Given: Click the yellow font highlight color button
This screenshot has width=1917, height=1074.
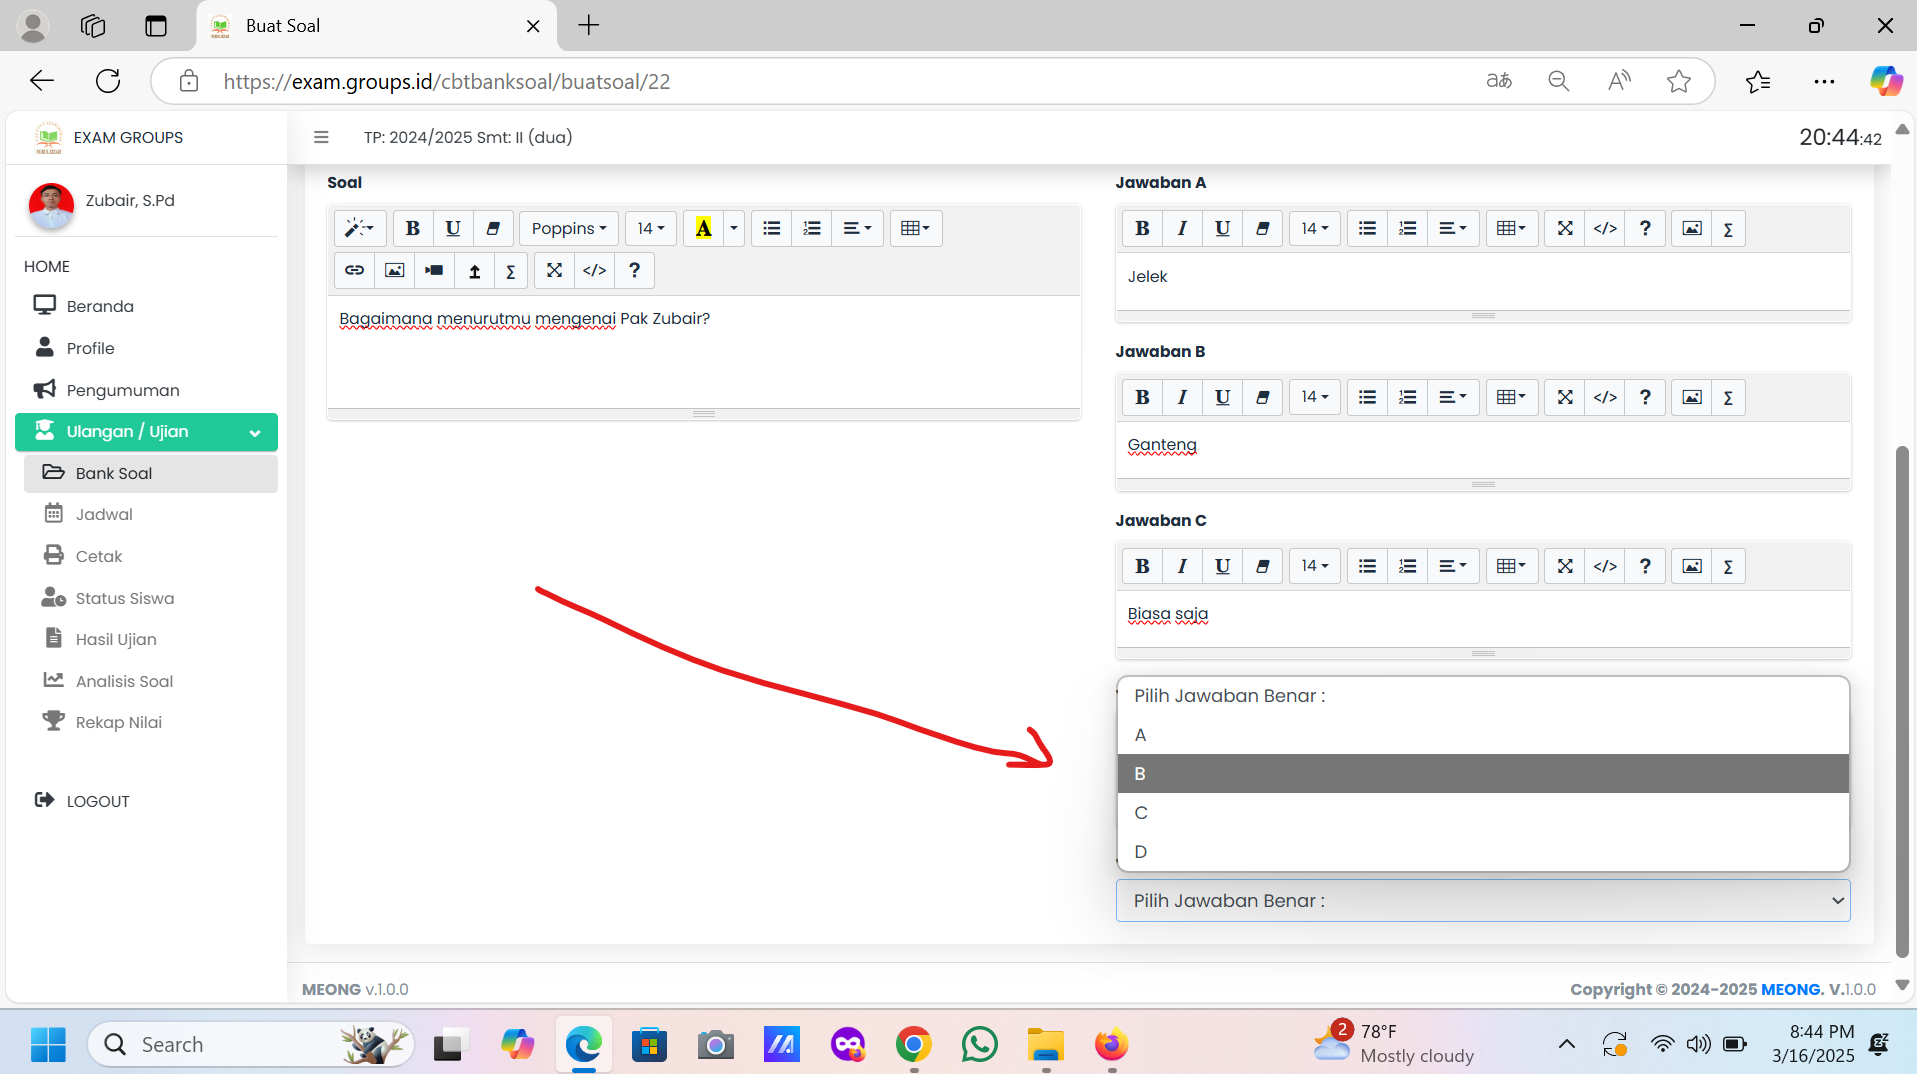Looking at the screenshot, I should [x=703, y=228].
